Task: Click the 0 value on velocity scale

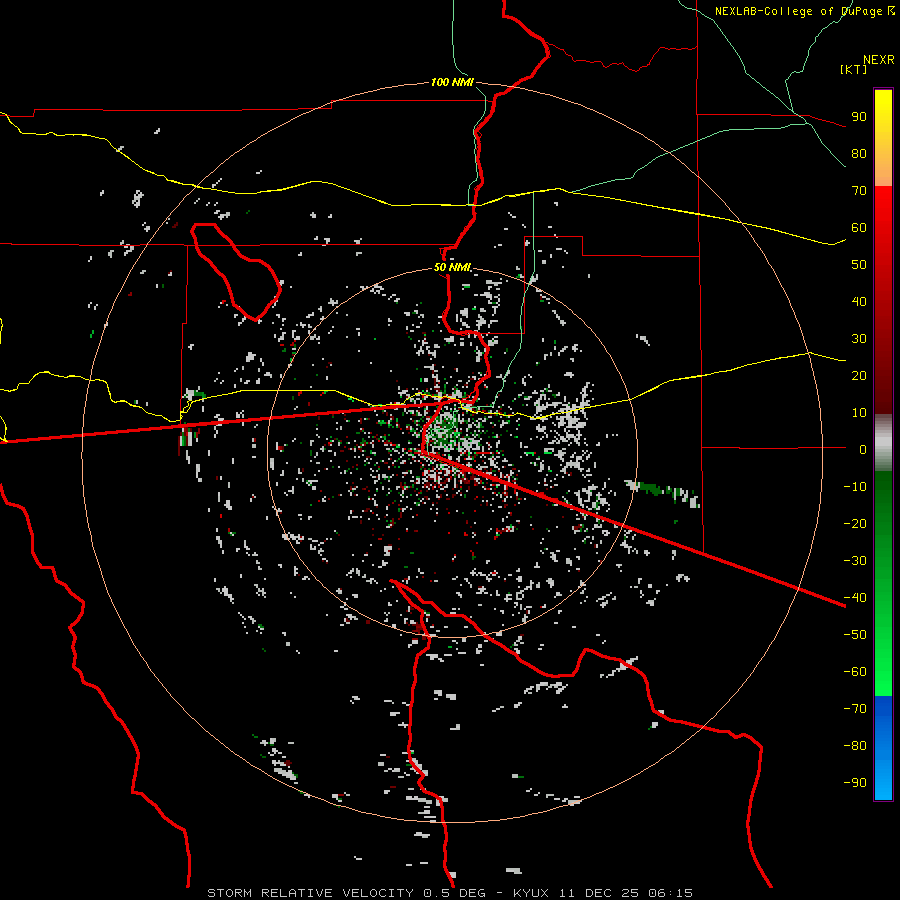Action: 863,449
